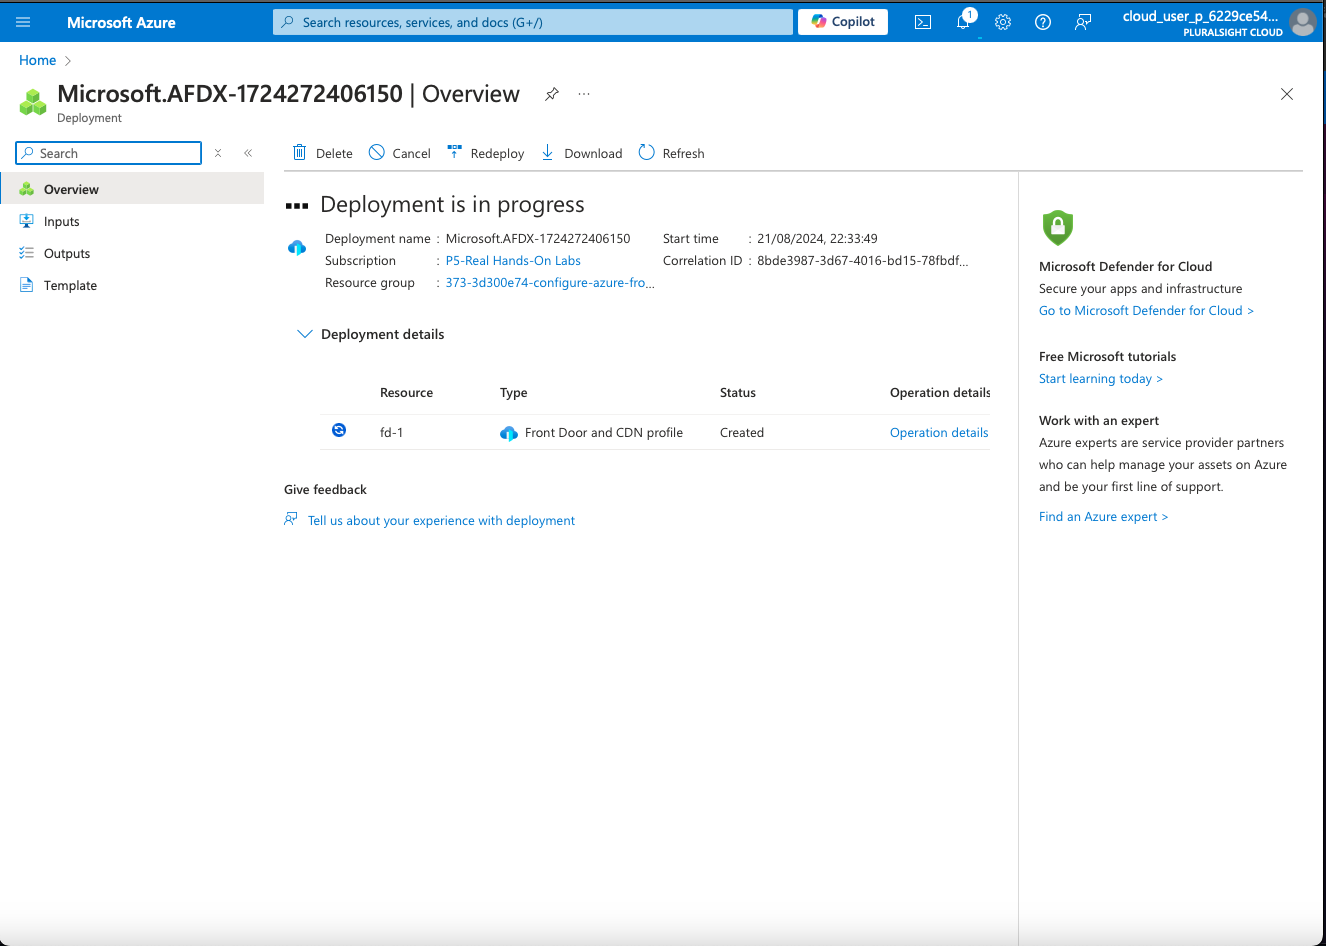Click Start learning today link
1326x946 pixels.
[1101, 378]
